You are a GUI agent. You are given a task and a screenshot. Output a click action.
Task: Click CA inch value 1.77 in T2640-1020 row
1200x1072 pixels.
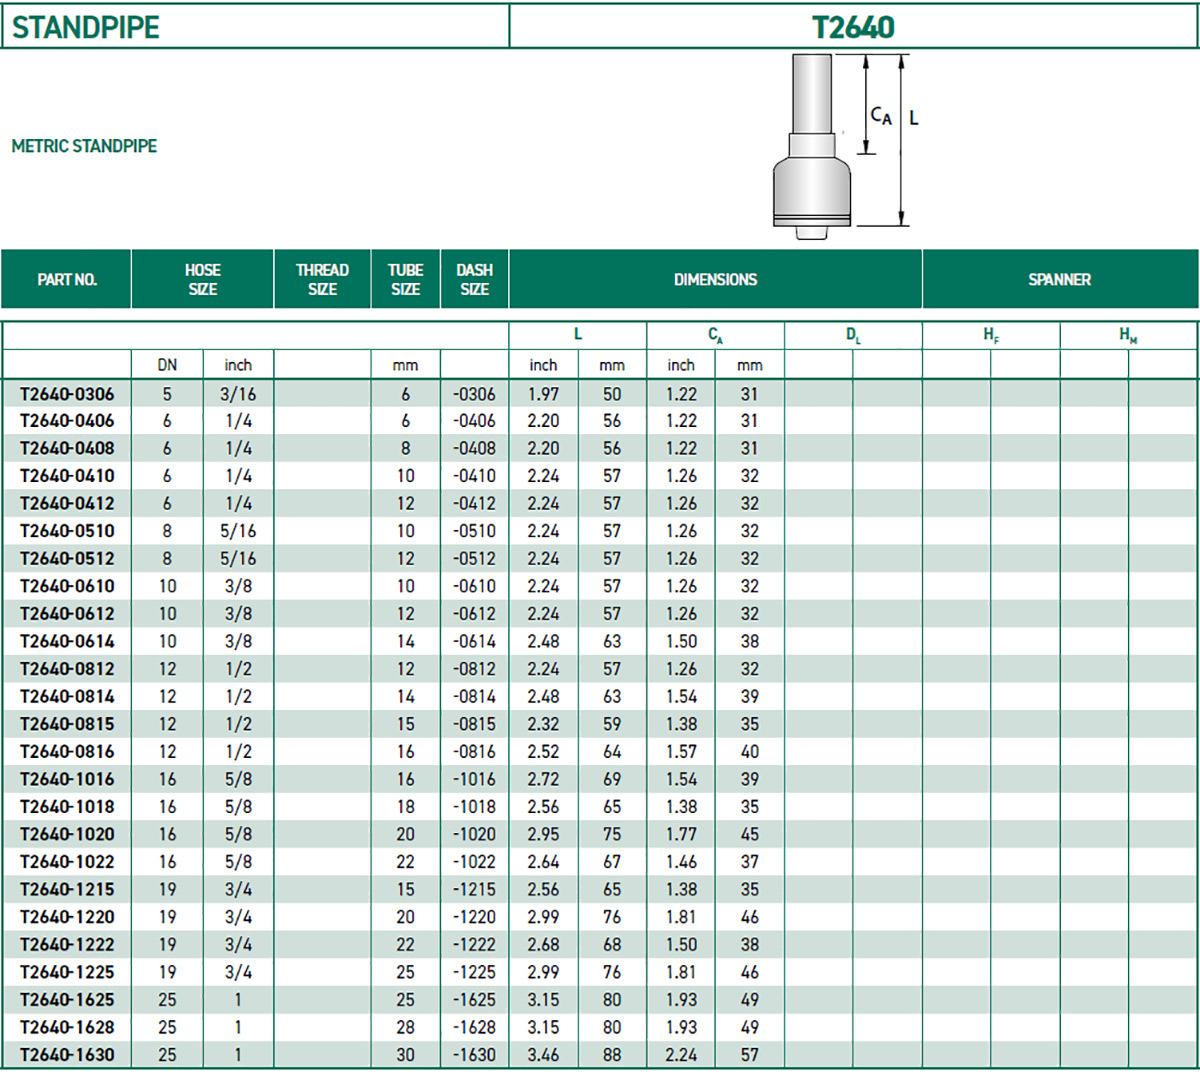point(681,834)
